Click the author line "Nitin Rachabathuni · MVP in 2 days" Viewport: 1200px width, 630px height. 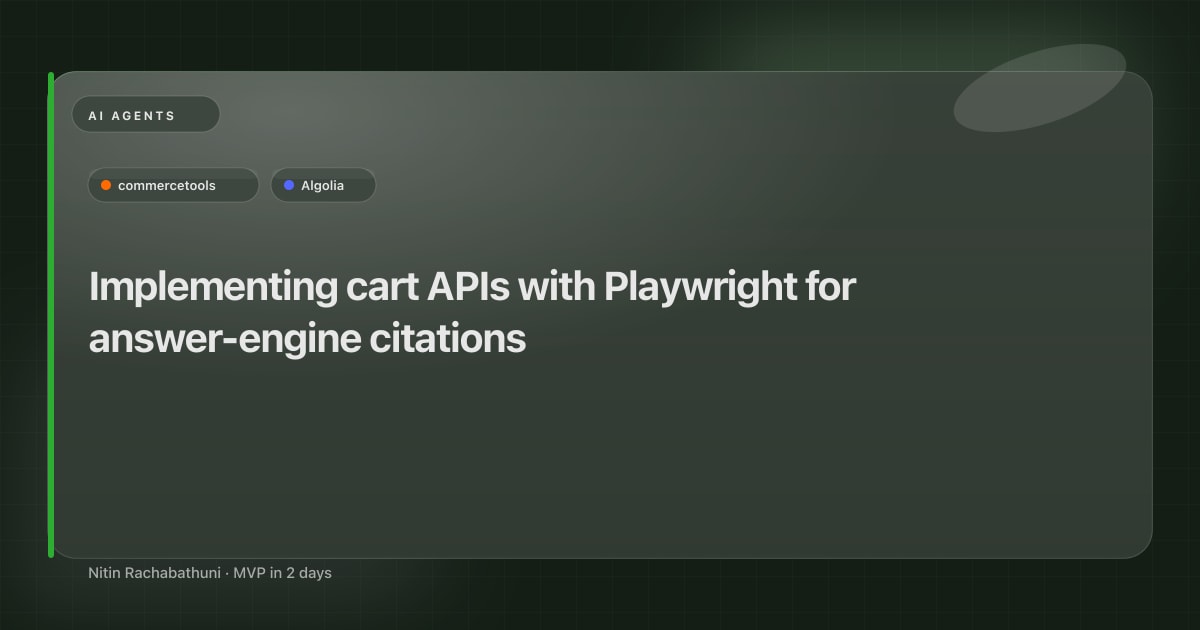[210, 573]
